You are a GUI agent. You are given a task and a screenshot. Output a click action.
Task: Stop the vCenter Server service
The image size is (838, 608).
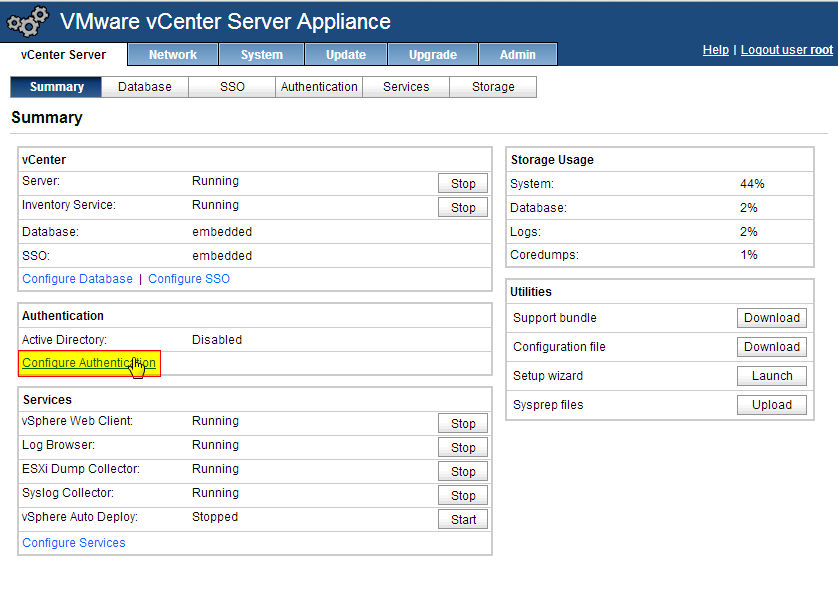(x=463, y=184)
